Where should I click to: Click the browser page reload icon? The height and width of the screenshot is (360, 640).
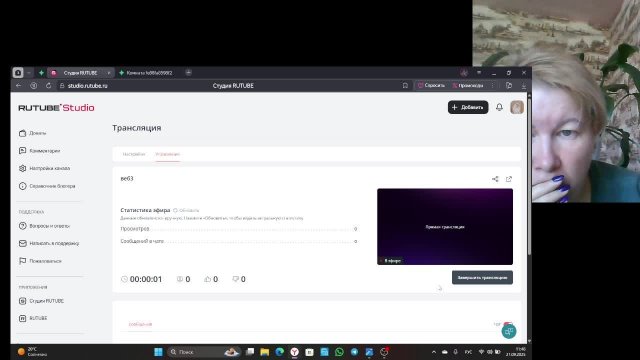pos(49,86)
